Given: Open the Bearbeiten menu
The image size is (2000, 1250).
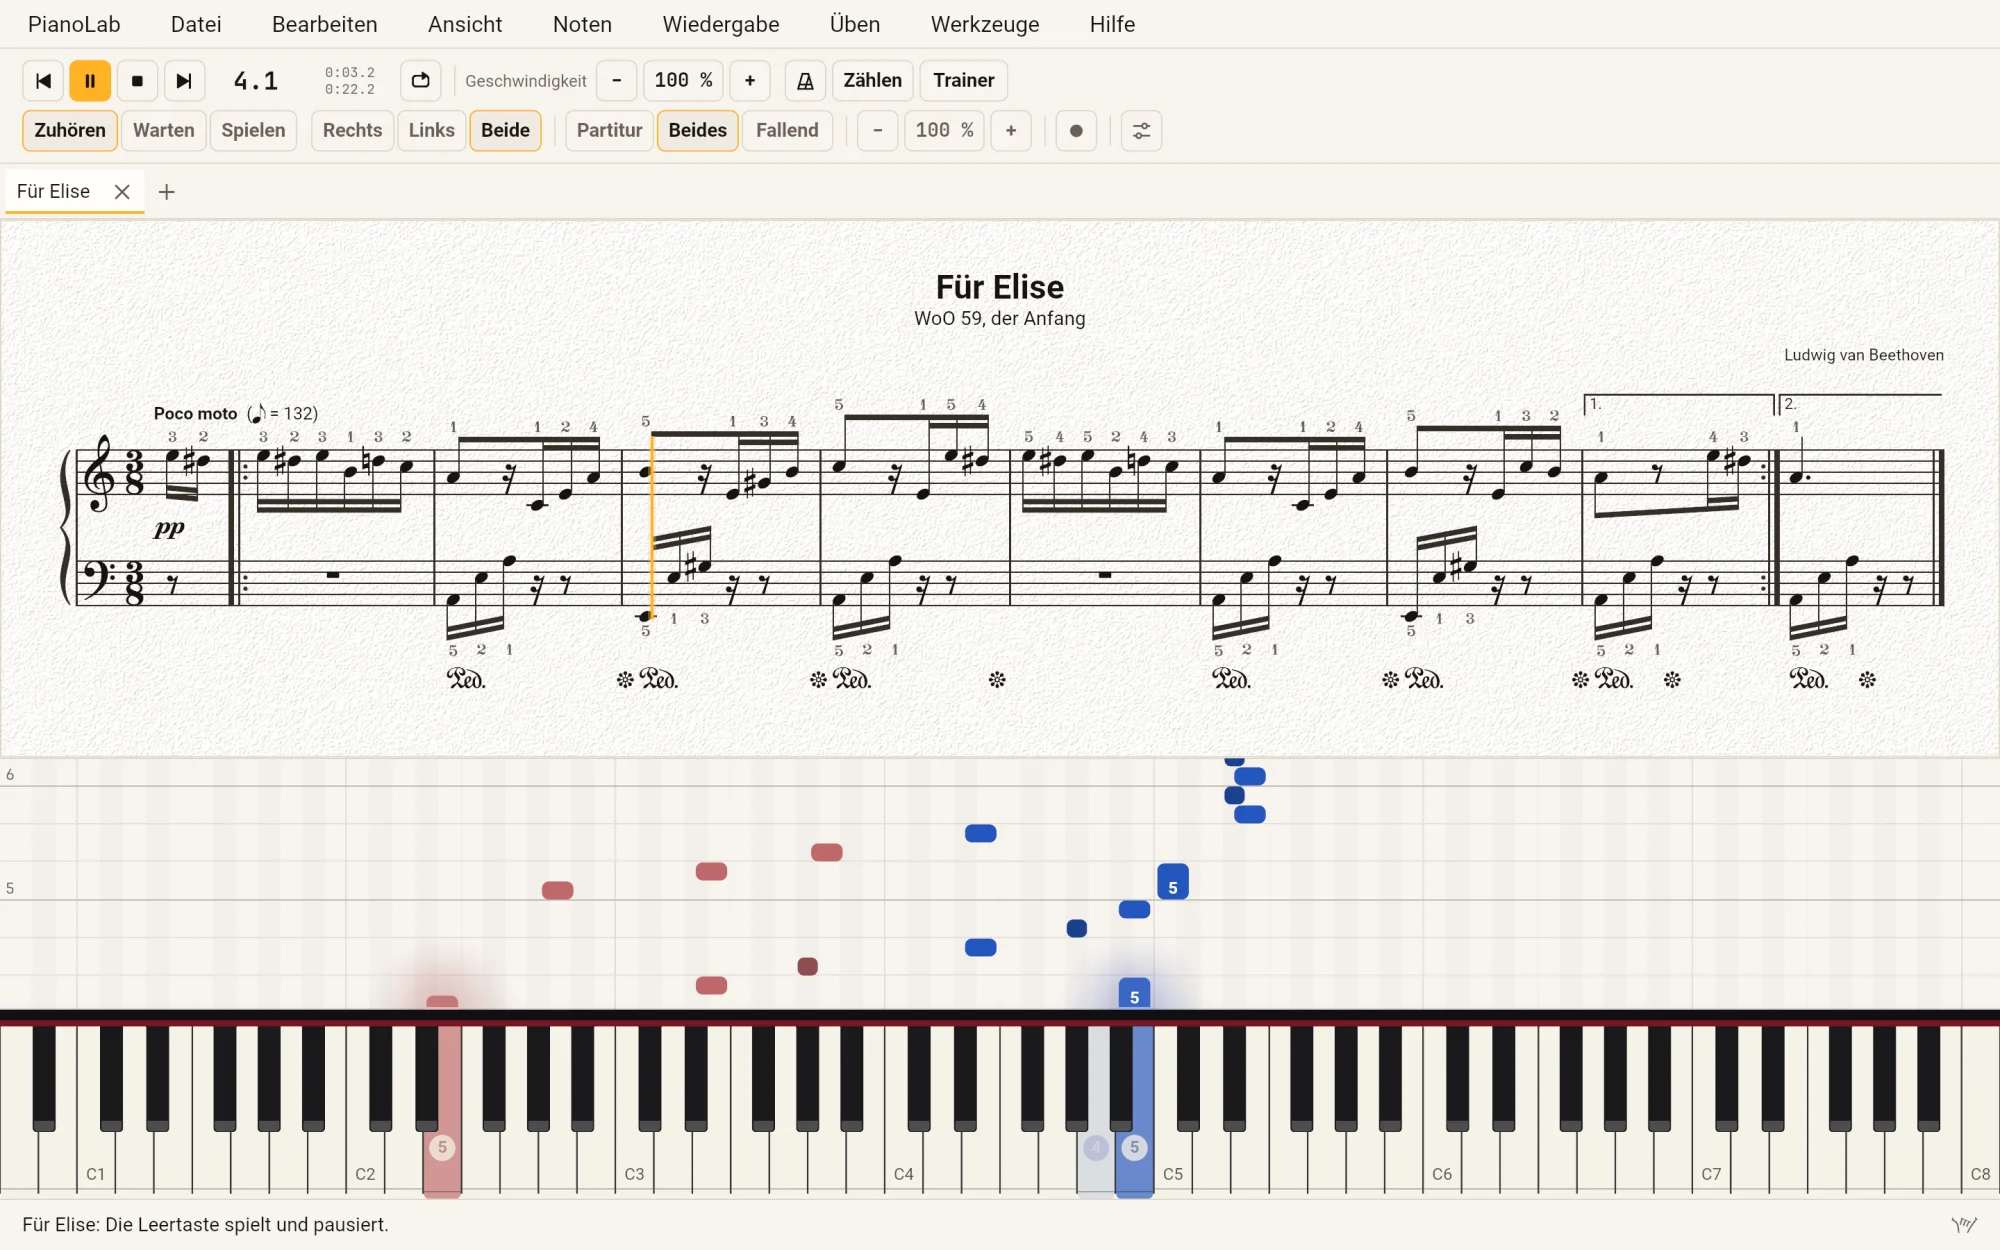Looking at the screenshot, I should [325, 24].
